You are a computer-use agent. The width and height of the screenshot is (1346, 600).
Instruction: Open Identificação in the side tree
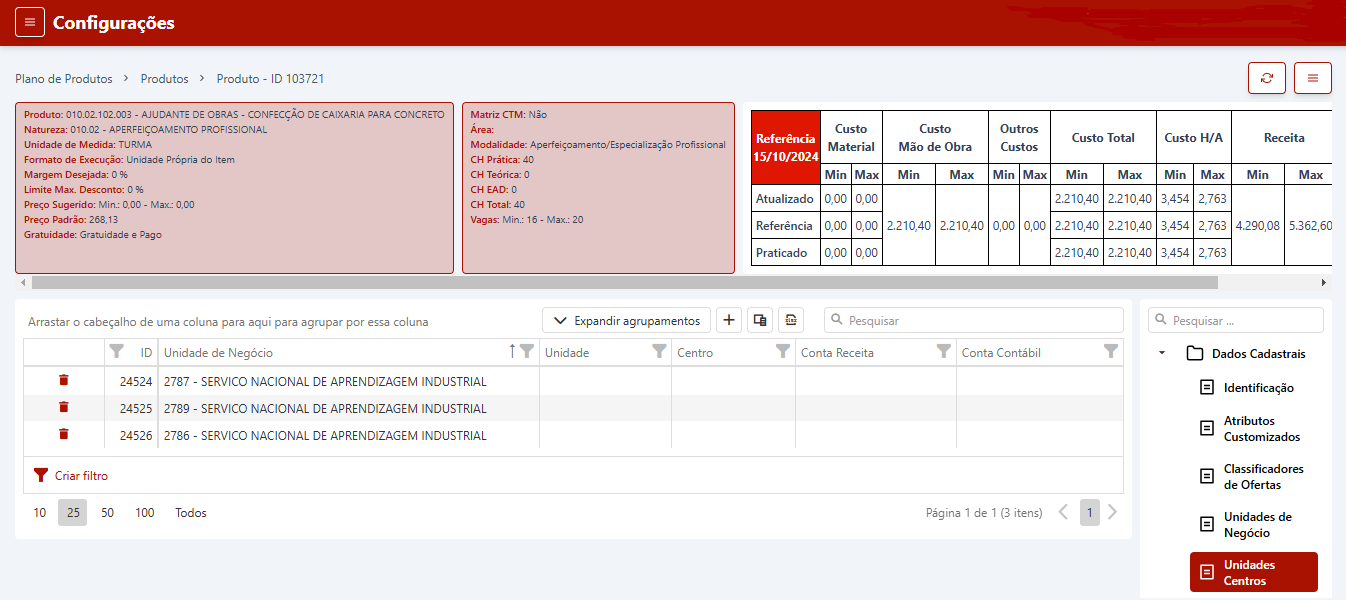pyautogui.click(x=1258, y=388)
